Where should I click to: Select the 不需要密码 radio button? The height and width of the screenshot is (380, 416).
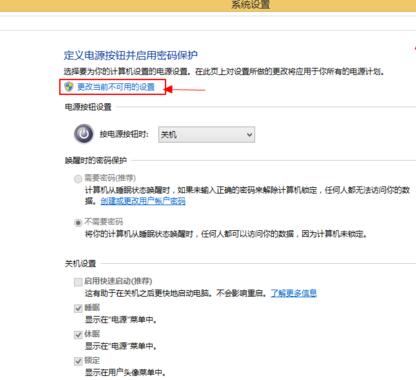[78, 222]
